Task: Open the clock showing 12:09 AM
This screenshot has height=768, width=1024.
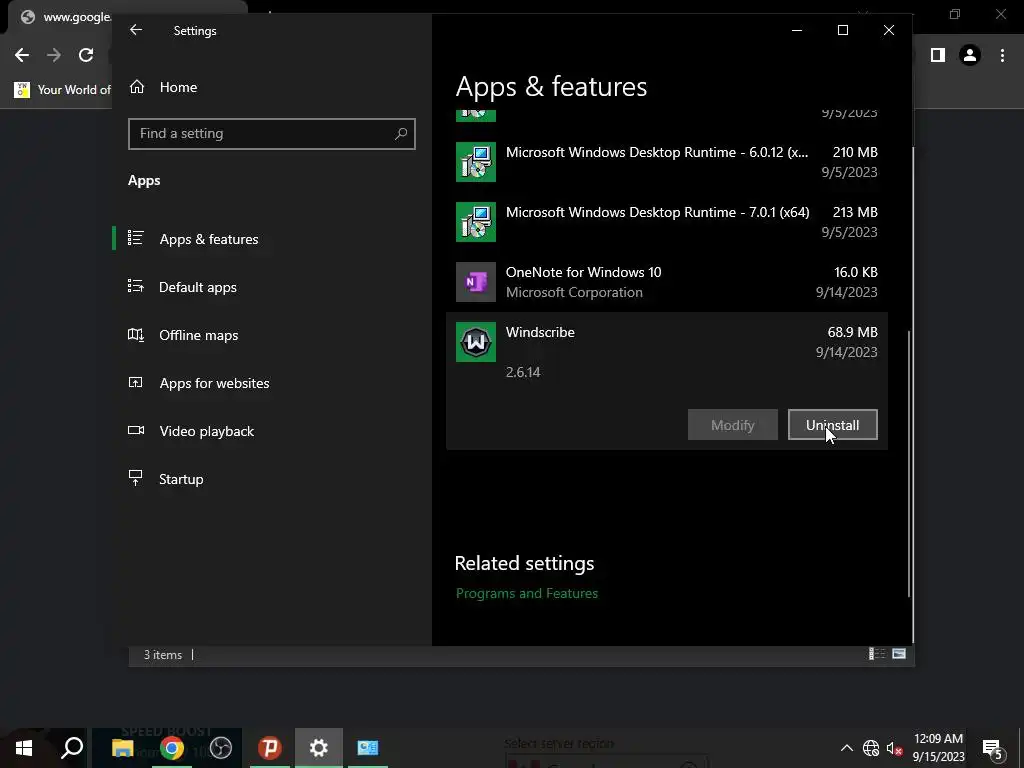Action: [938, 748]
